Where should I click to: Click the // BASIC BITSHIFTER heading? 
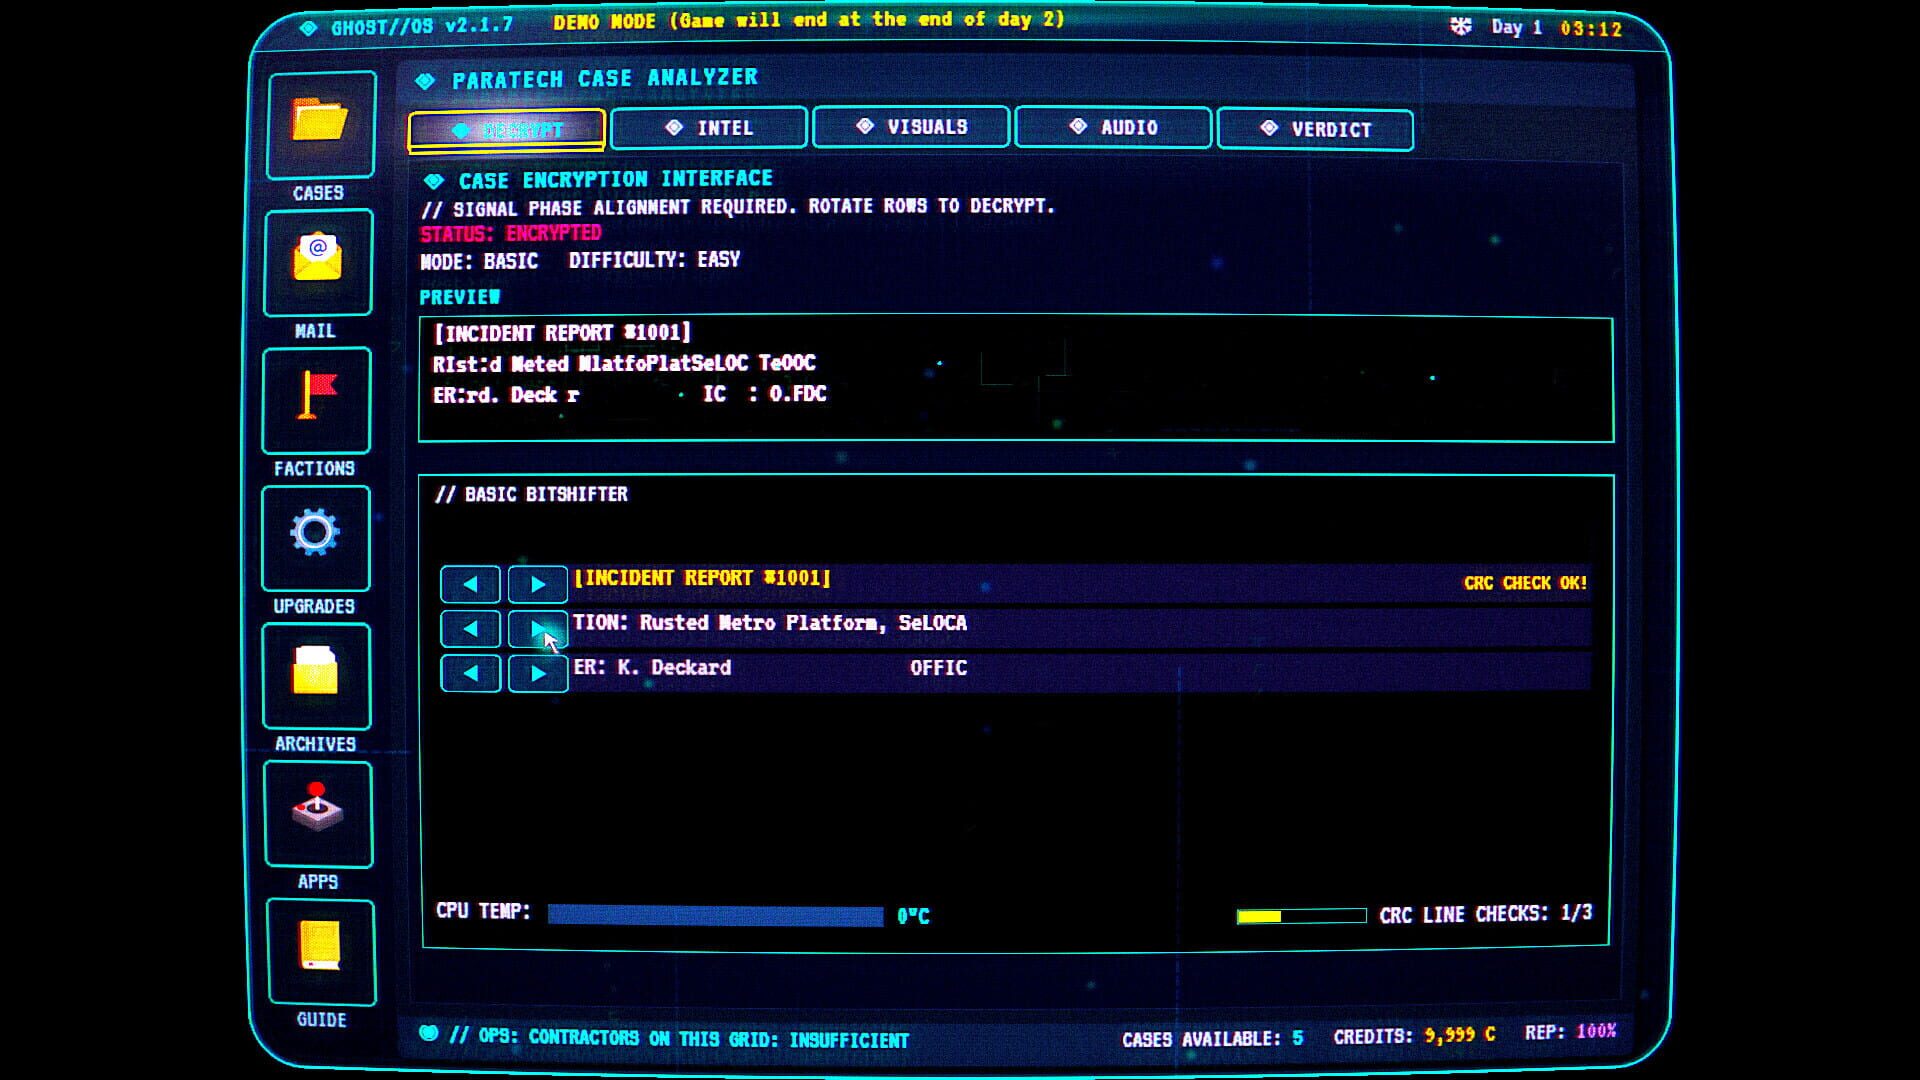531,494
